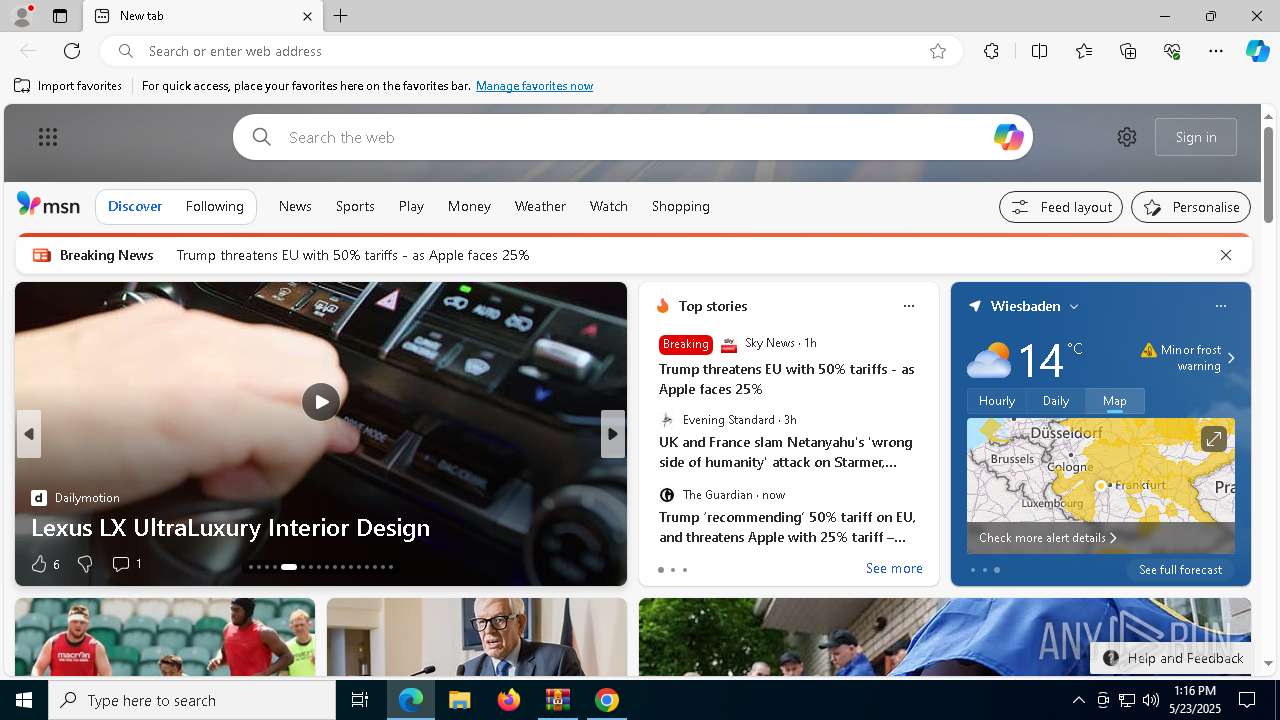The image size is (1280, 720).
Task: Open the Feed layout button
Action: [x=1061, y=207]
